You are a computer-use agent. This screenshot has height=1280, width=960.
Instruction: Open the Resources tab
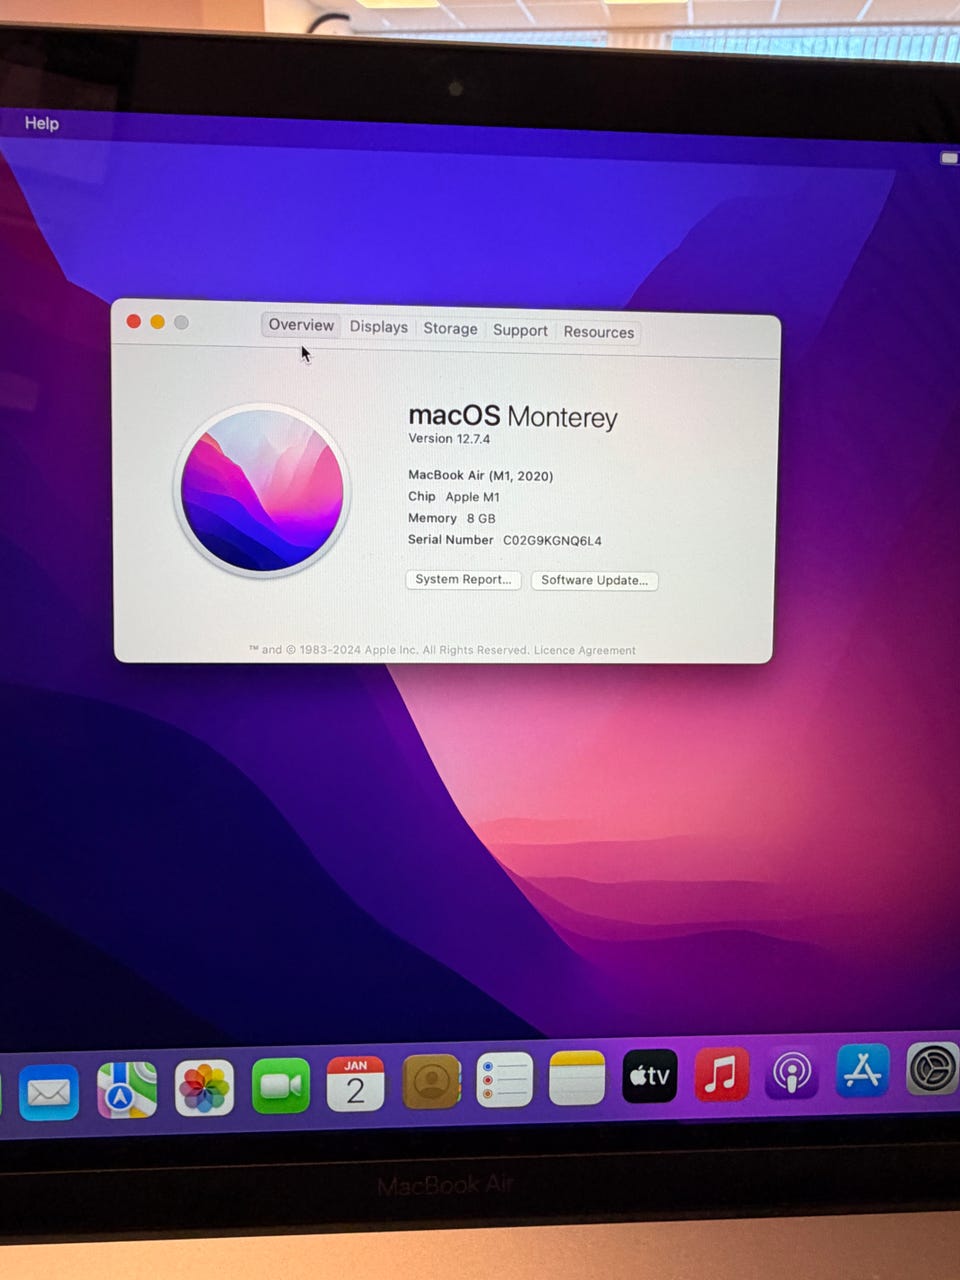click(598, 332)
